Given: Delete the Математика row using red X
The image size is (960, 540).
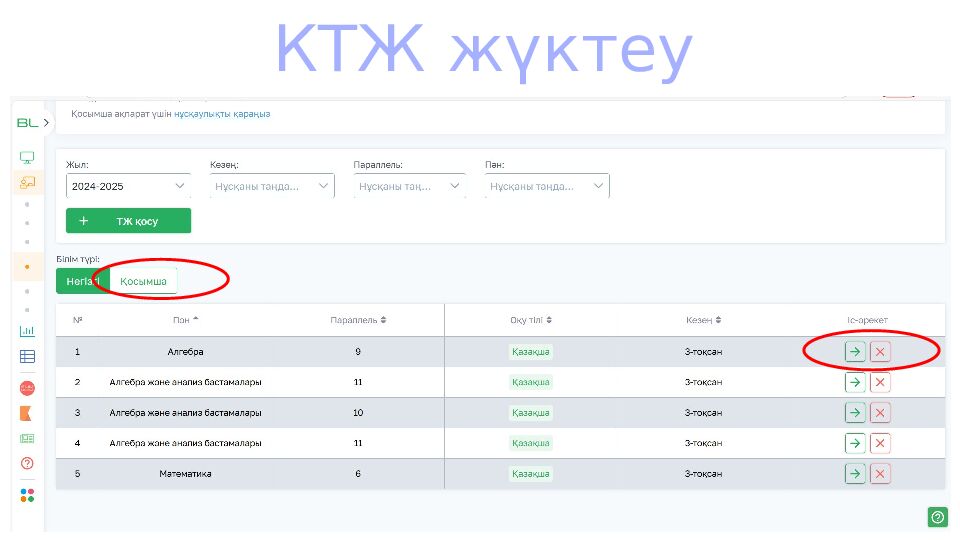Looking at the screenshot, I should [x=880, y=473].
